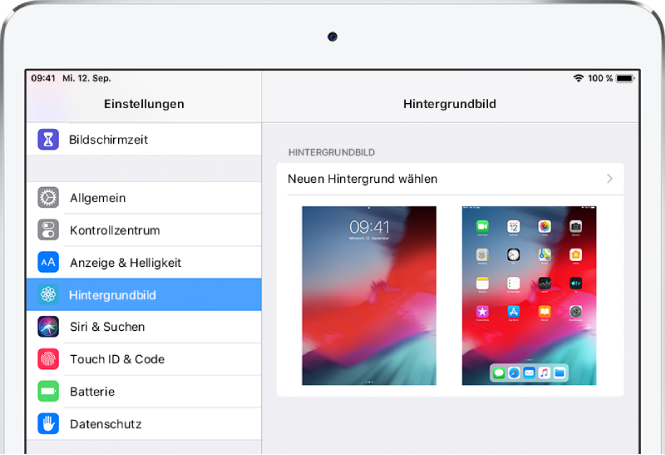
Task: Click the 09:41 time in the status bar
Action: click(x=43, y=78)
